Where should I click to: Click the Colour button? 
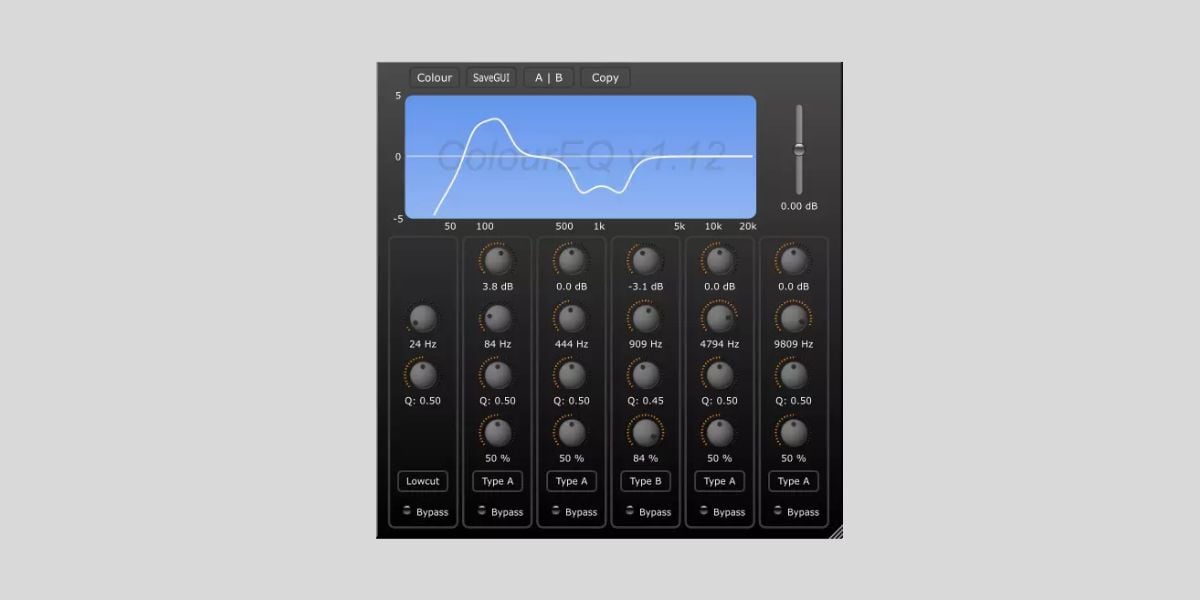pos(434,77)
